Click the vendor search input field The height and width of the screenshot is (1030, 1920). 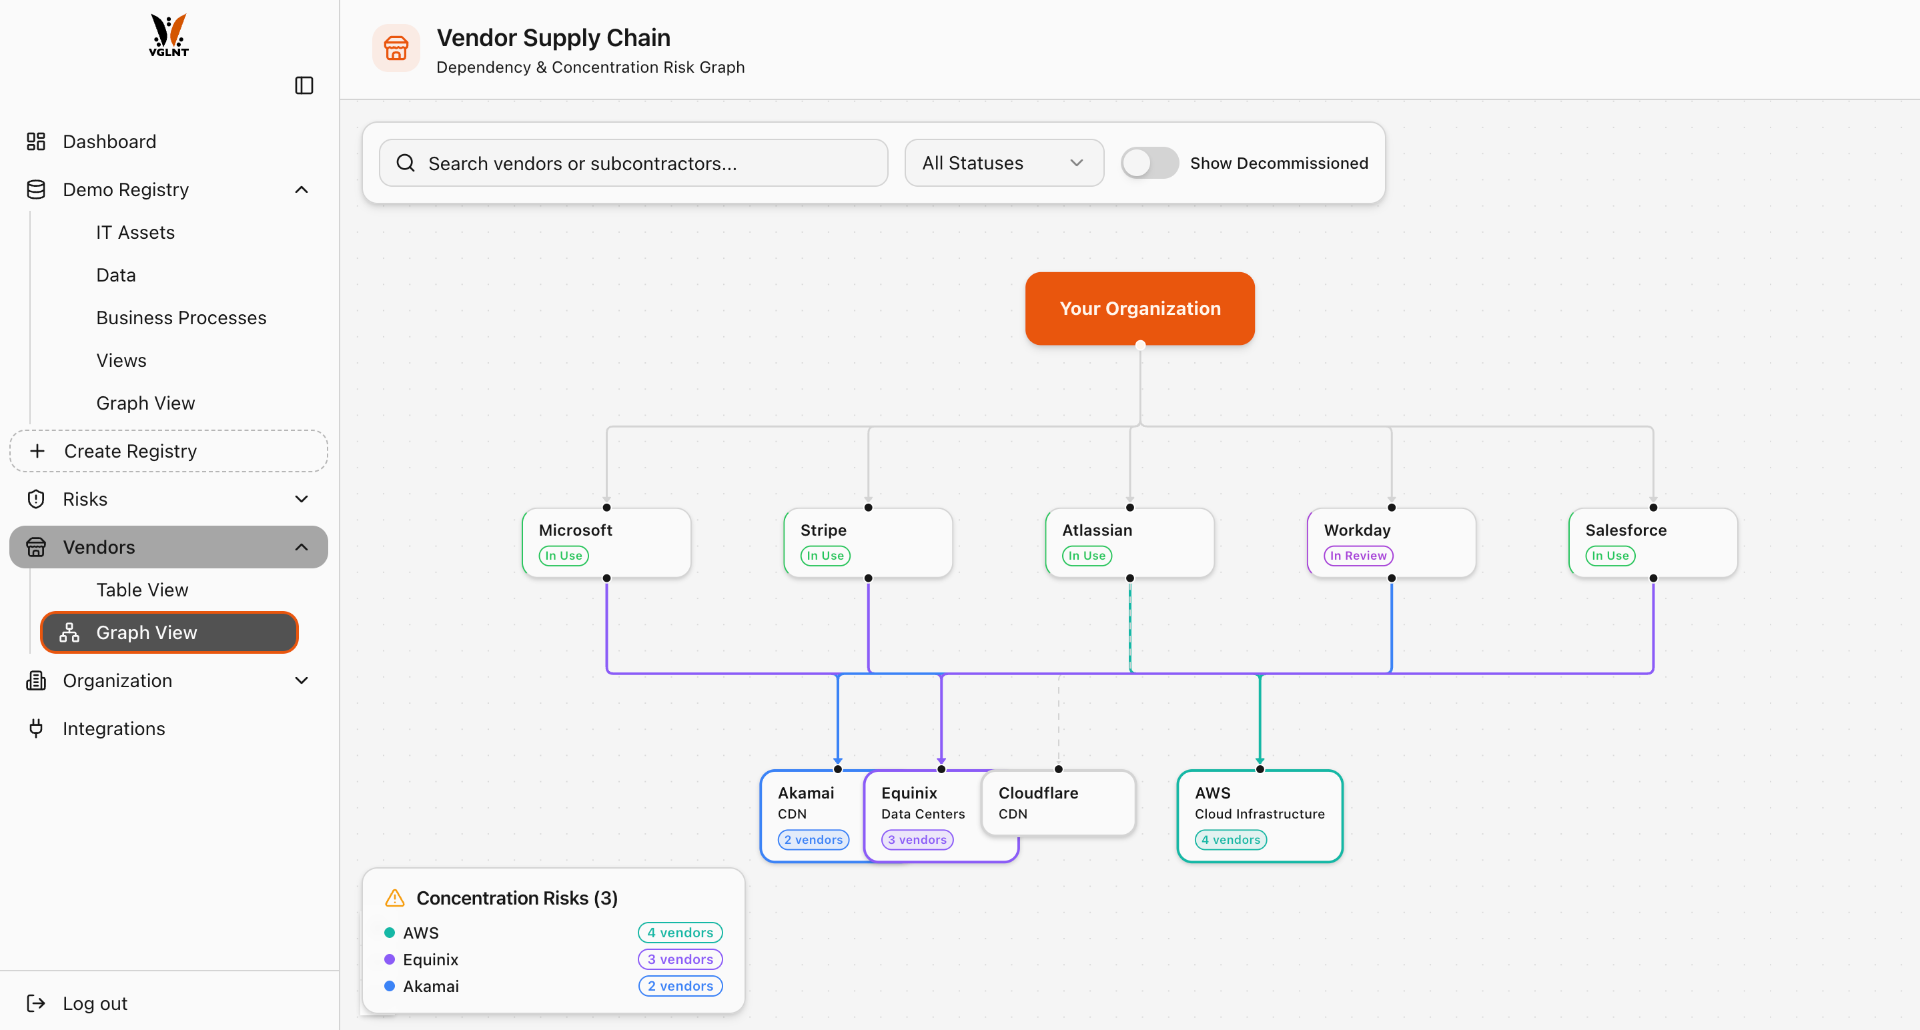click(633, 162)
